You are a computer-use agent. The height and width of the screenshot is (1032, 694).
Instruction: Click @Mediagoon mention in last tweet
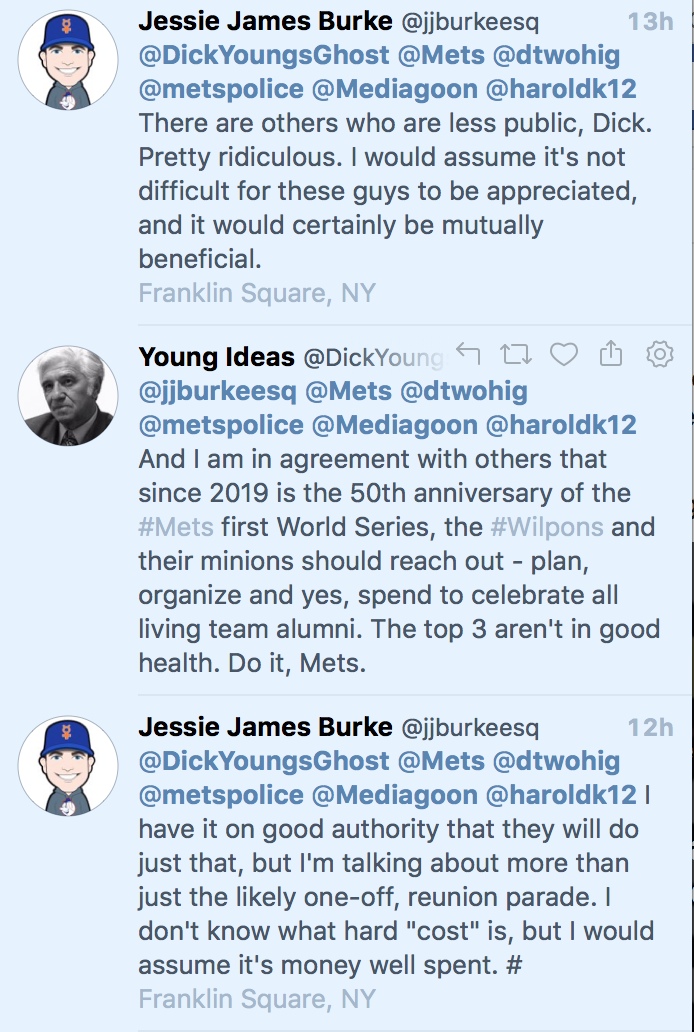point(395,795)
